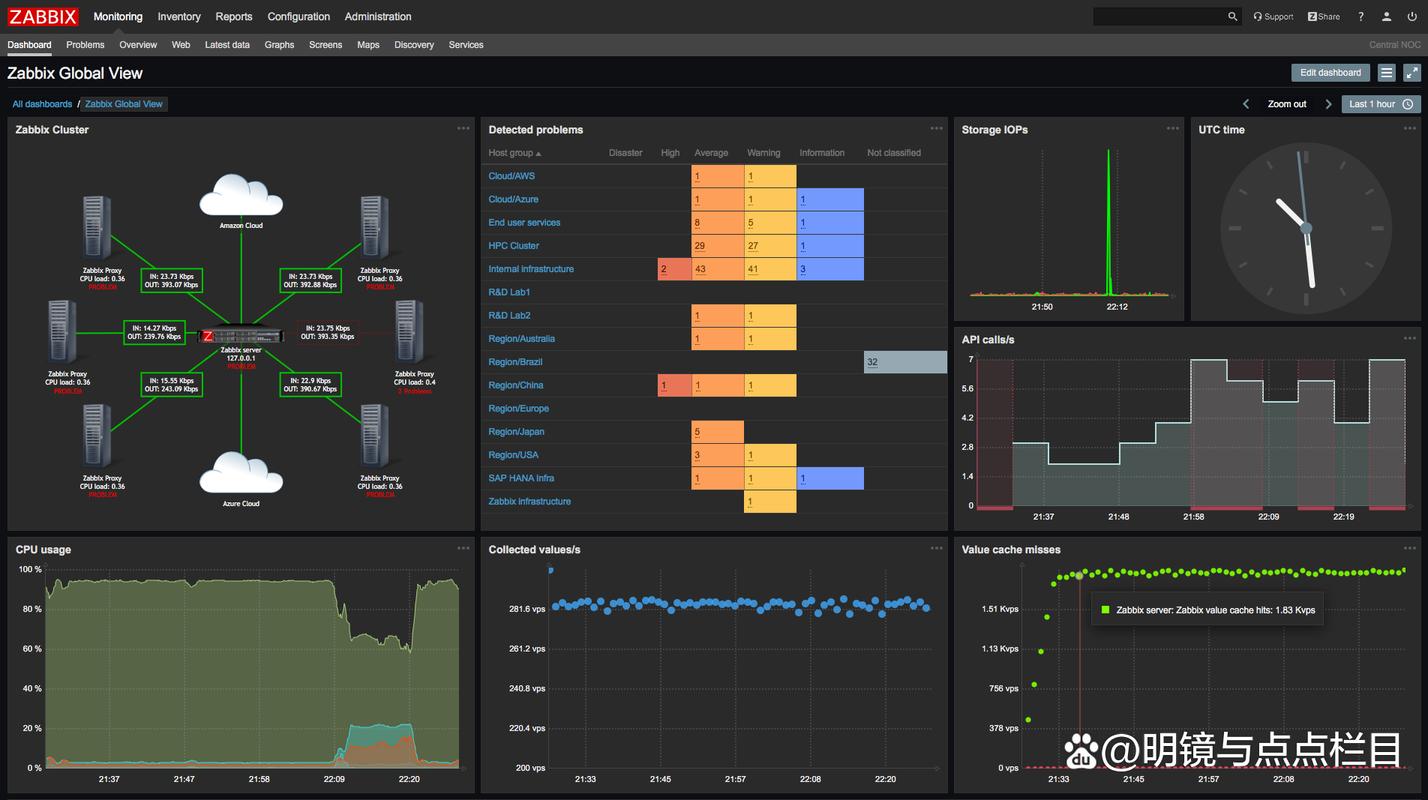The width and height of the screenshot is (1428, 800).
Task: Open the Monitoring menu
Action: (x=118, y=17)
